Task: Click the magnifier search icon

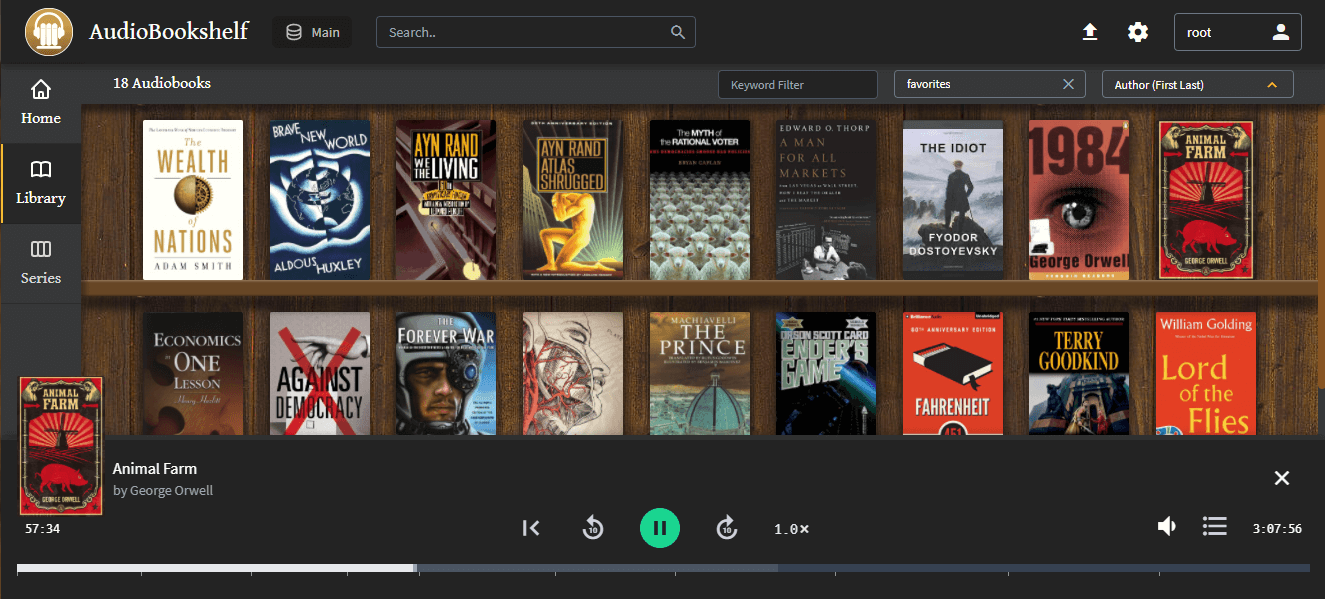Action: coord(678,32)
